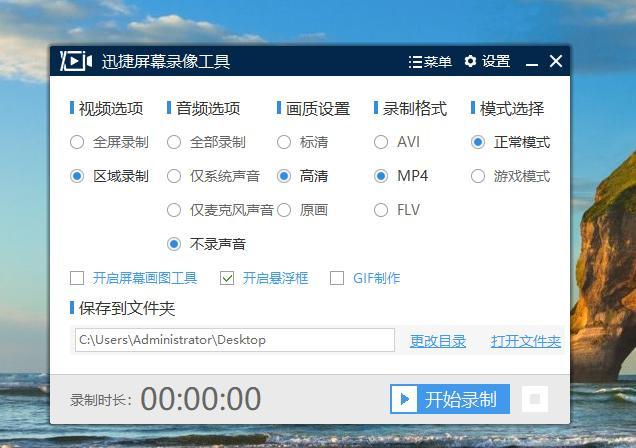Click the 音频选项 section heading

[208, 109]
